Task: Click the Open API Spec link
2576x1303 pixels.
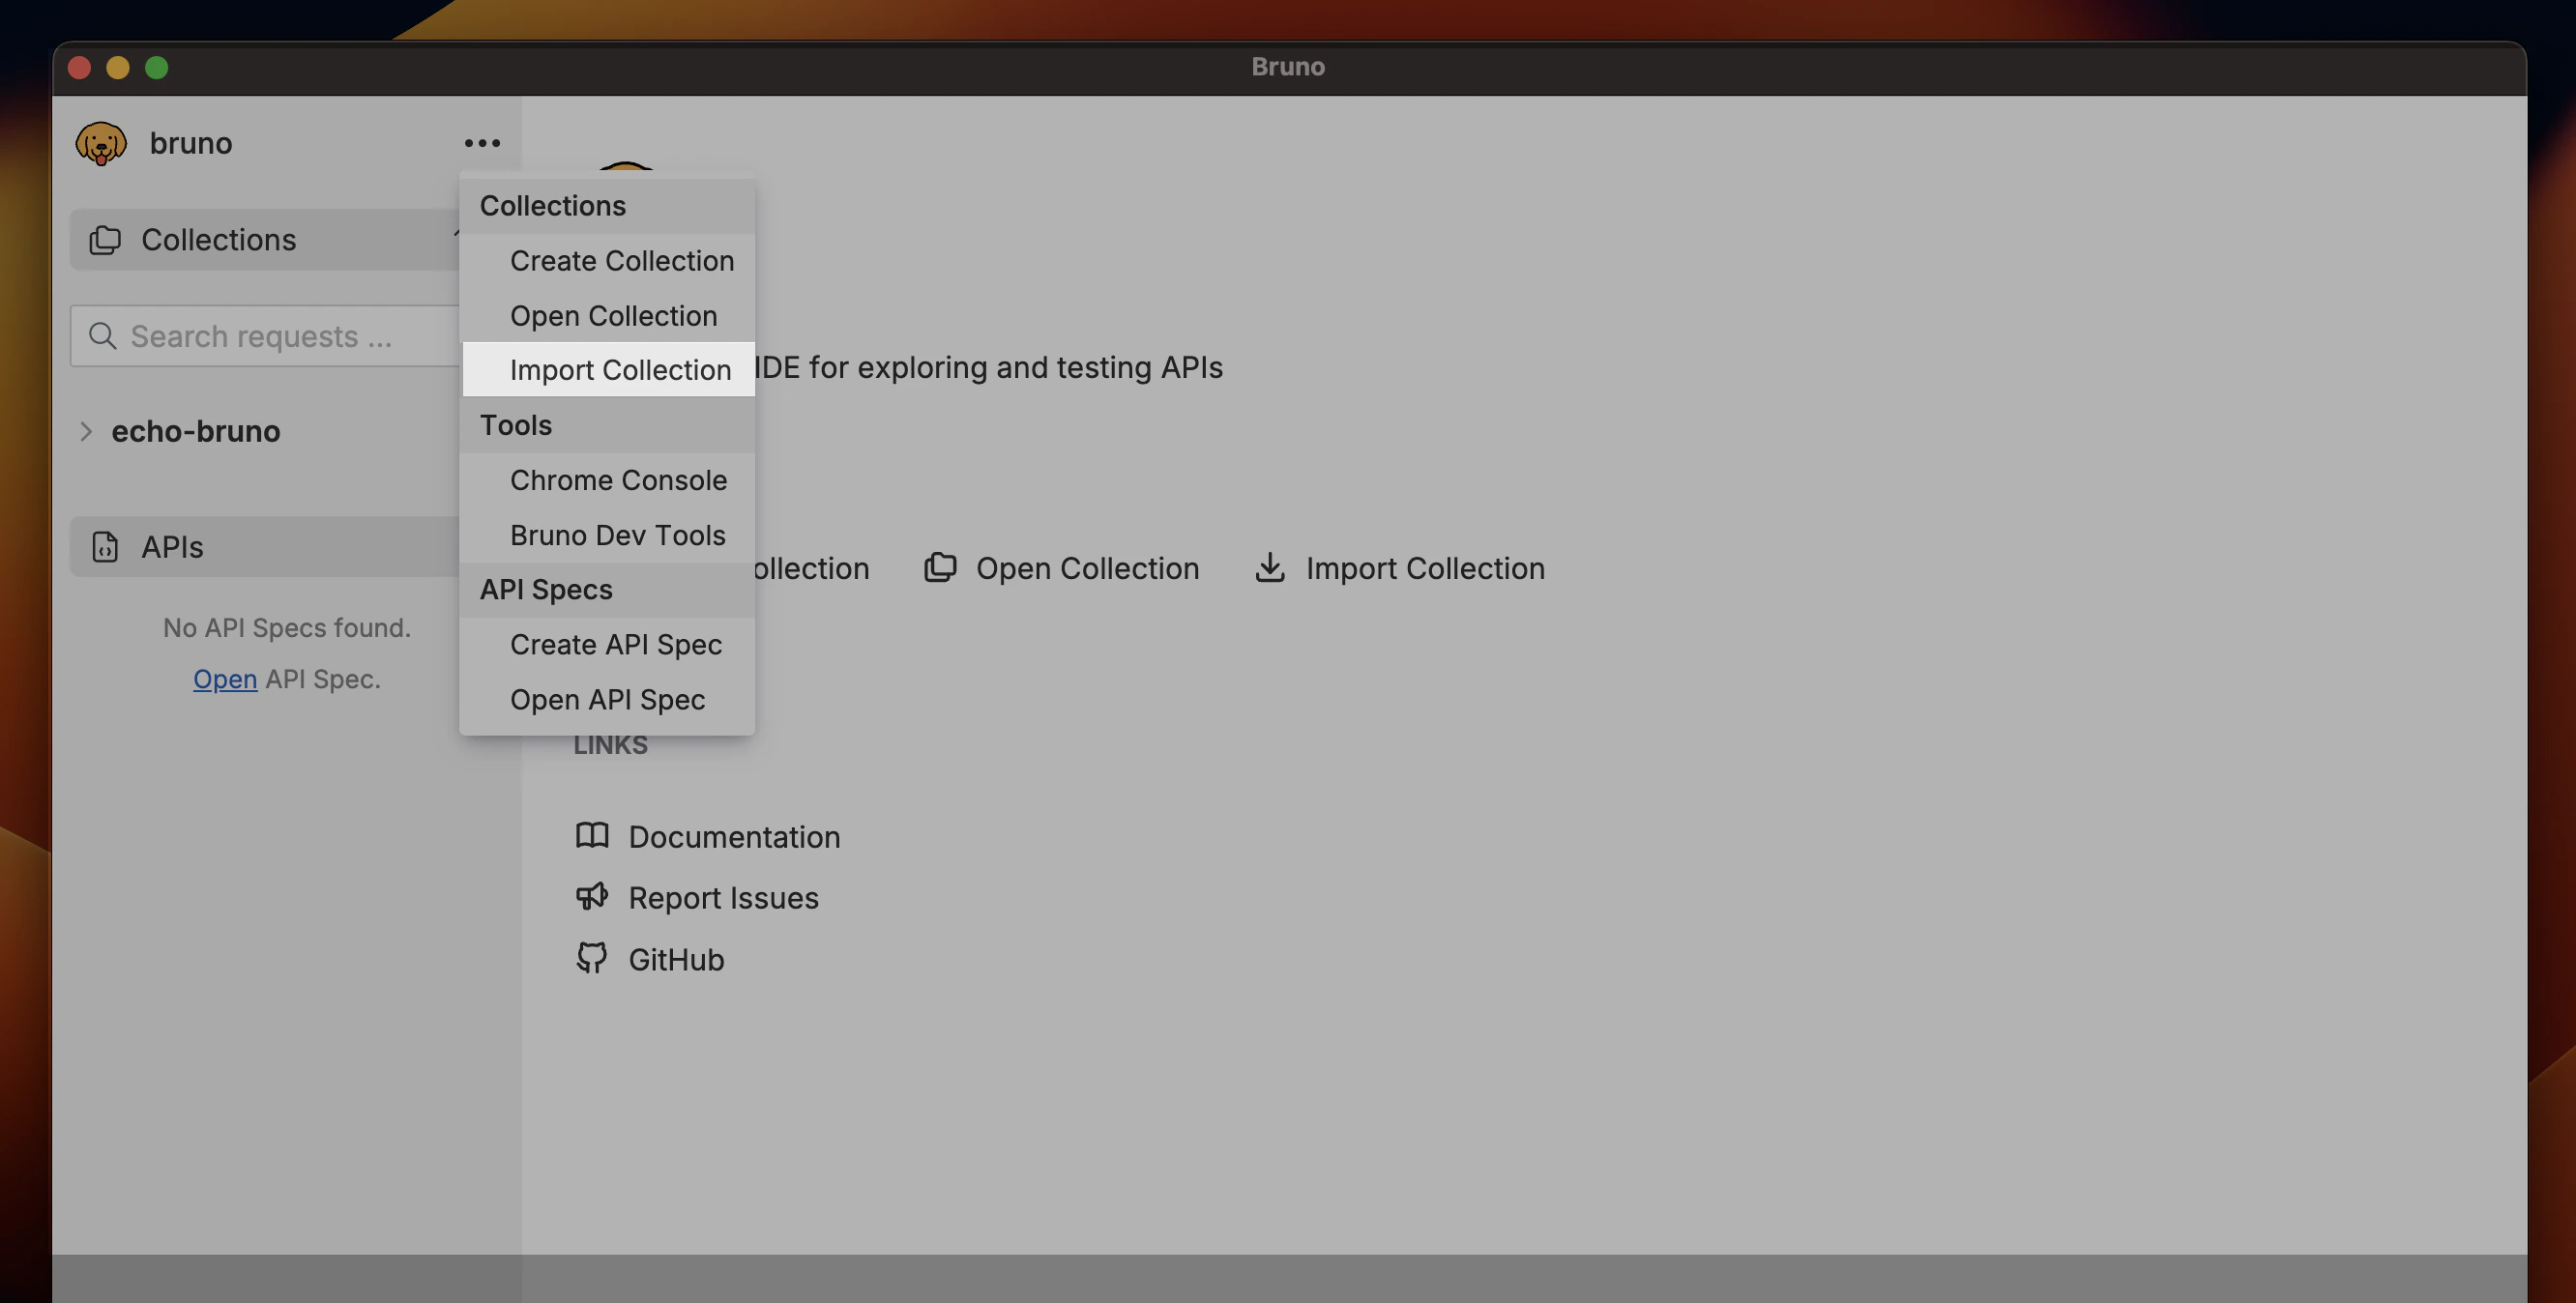Action: 607,699
